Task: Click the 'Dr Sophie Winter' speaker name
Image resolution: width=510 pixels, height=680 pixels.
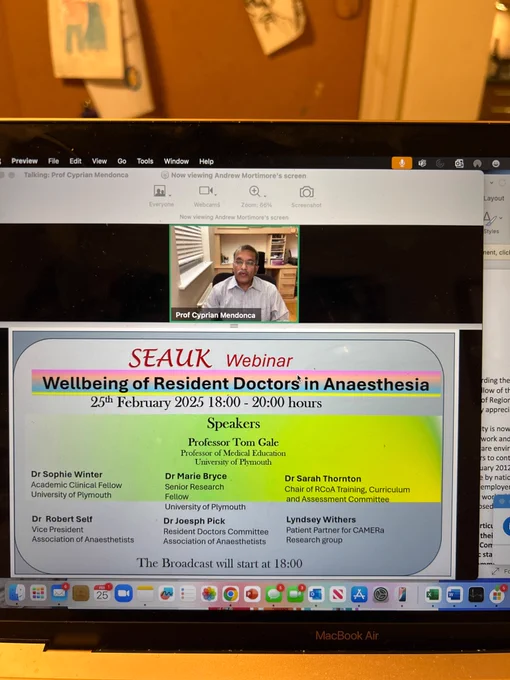Action: 67,474
